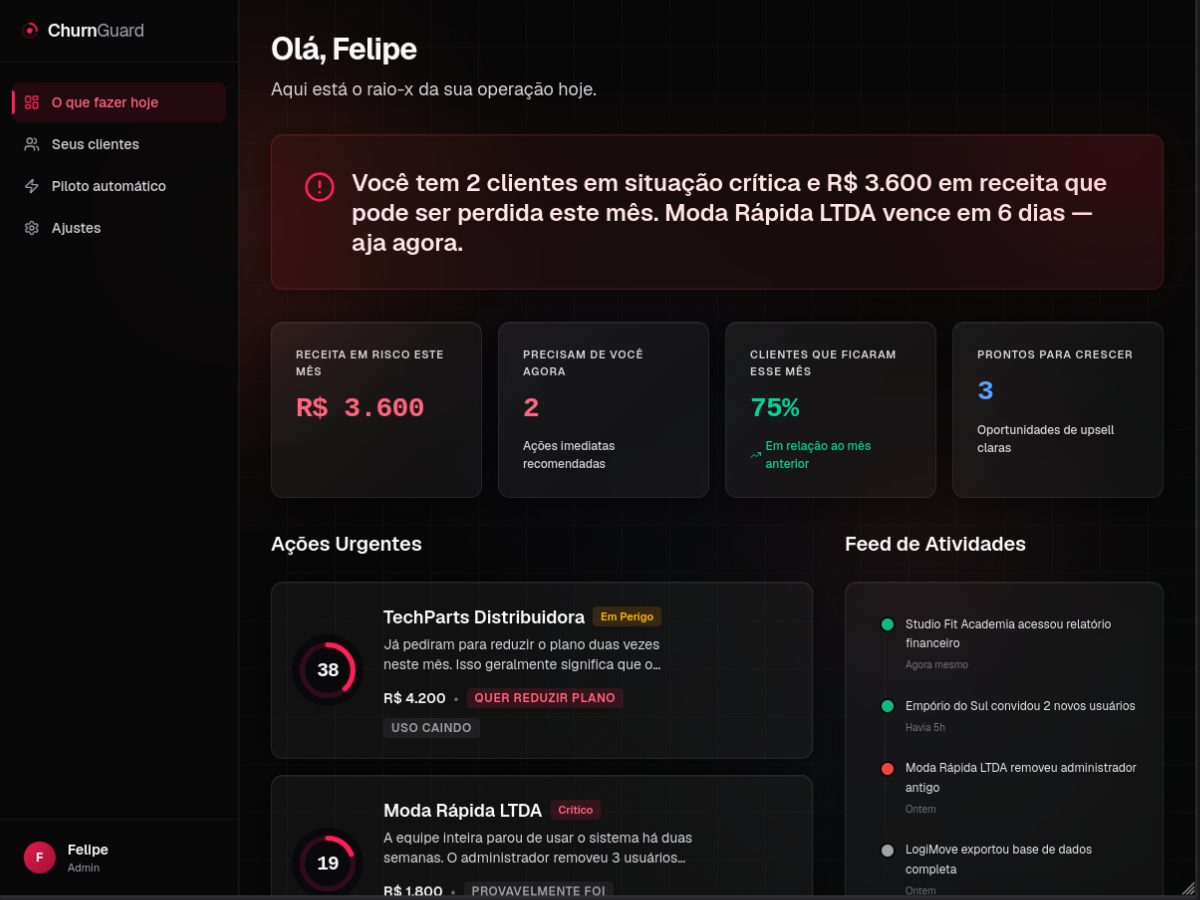Image resolution: width=1200 pixels, height=900 pixels.
Task: Click the red dot beside the Moda Rápida LTDA activity
Action: pos(887,768)
